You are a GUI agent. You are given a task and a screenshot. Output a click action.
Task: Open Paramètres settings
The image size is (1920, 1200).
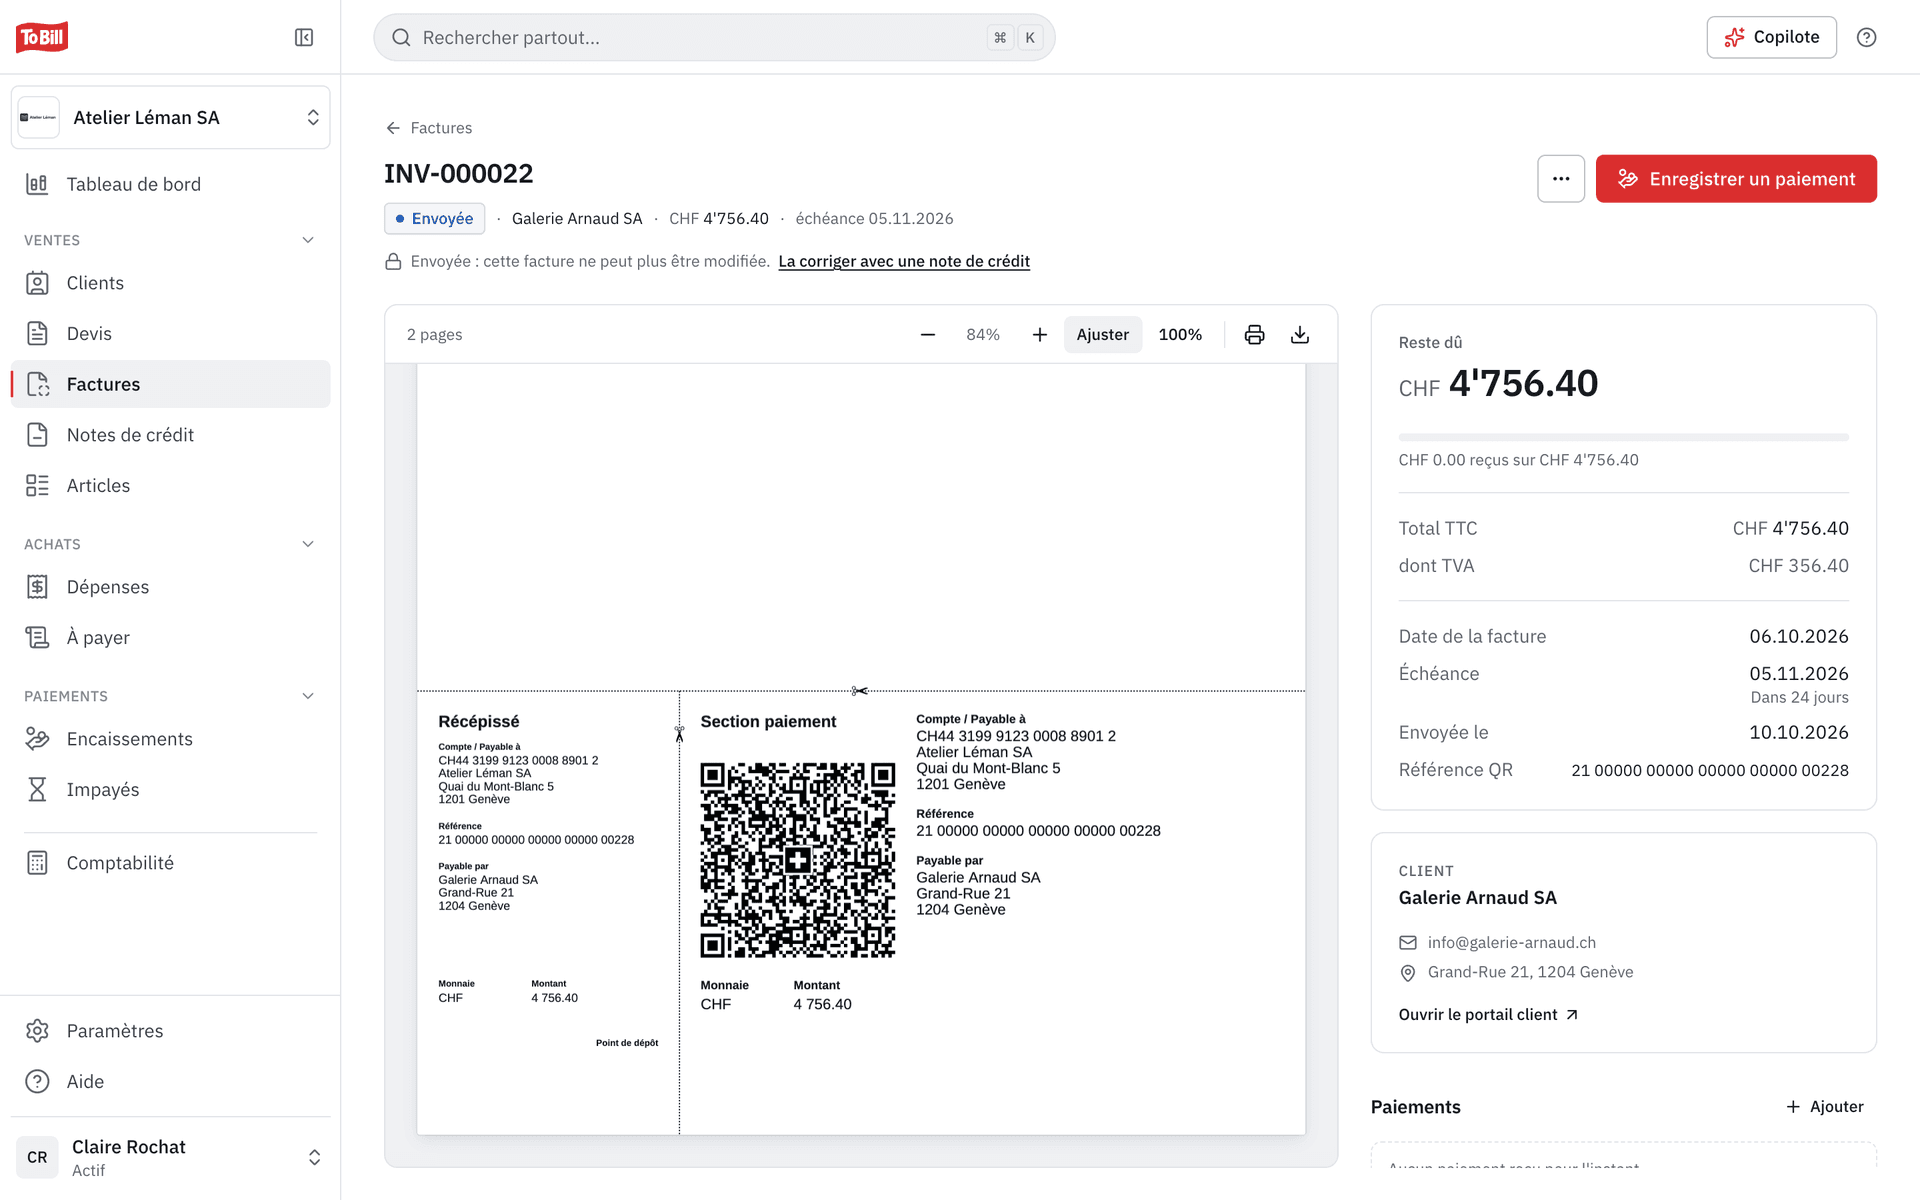[170, 1031]
